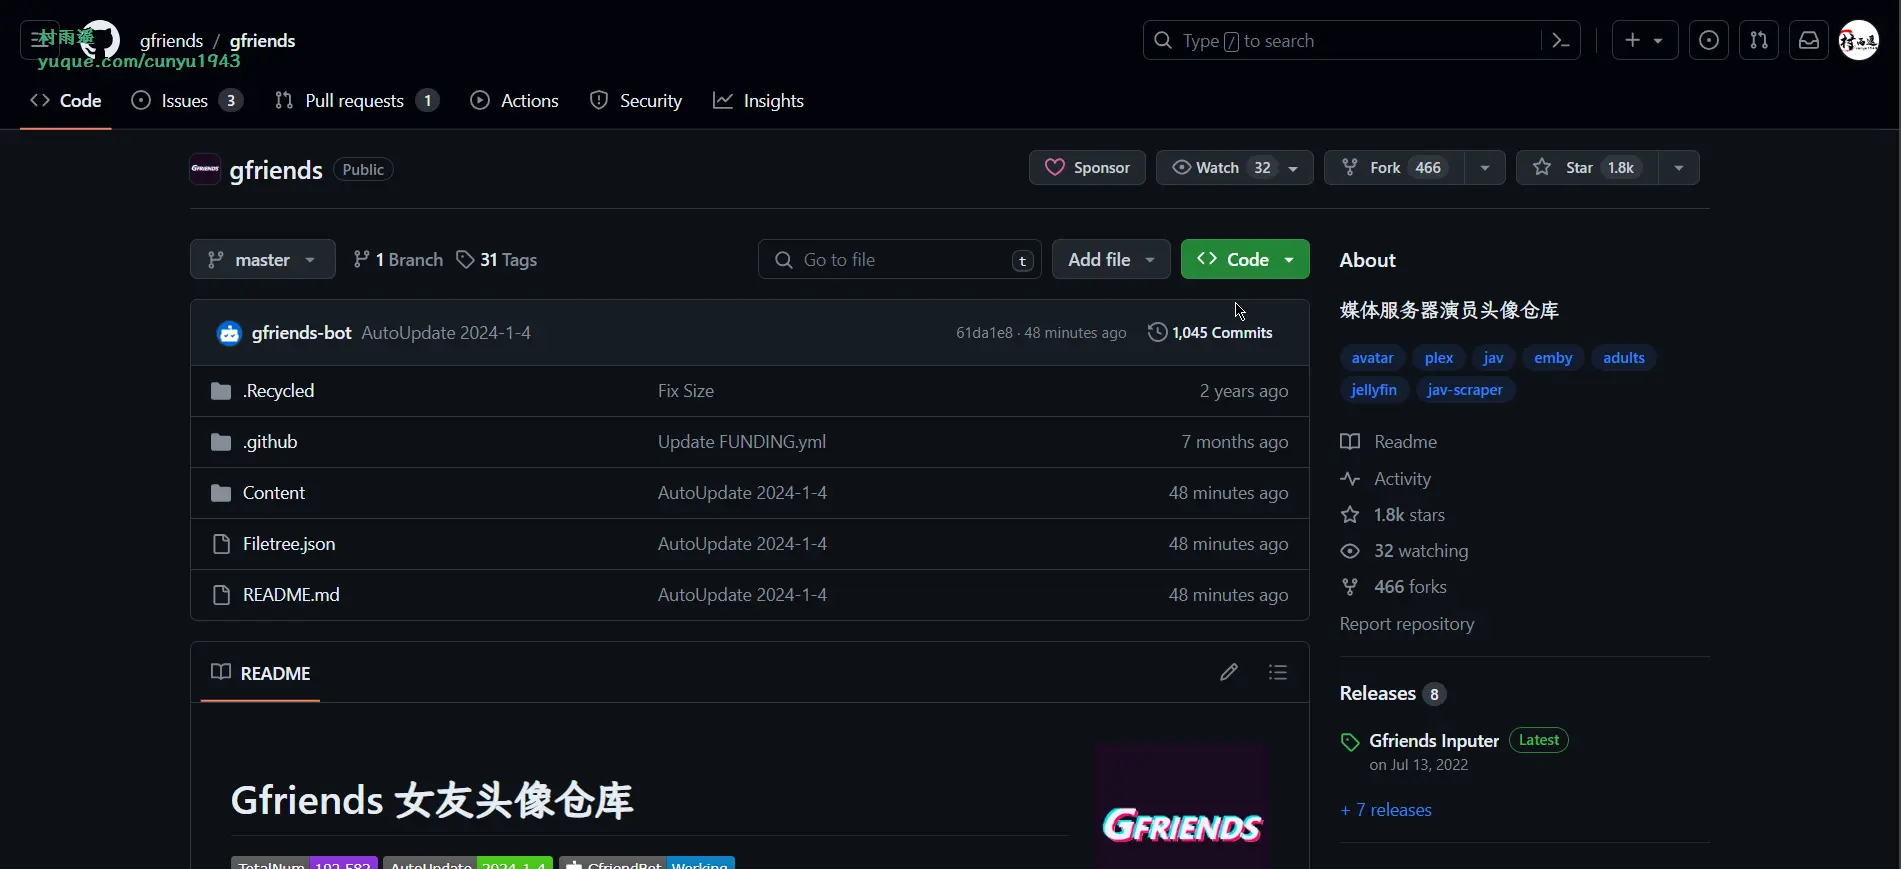Open the Security tab
This screenshot has width=1901, height=869.
click(636, 101)
